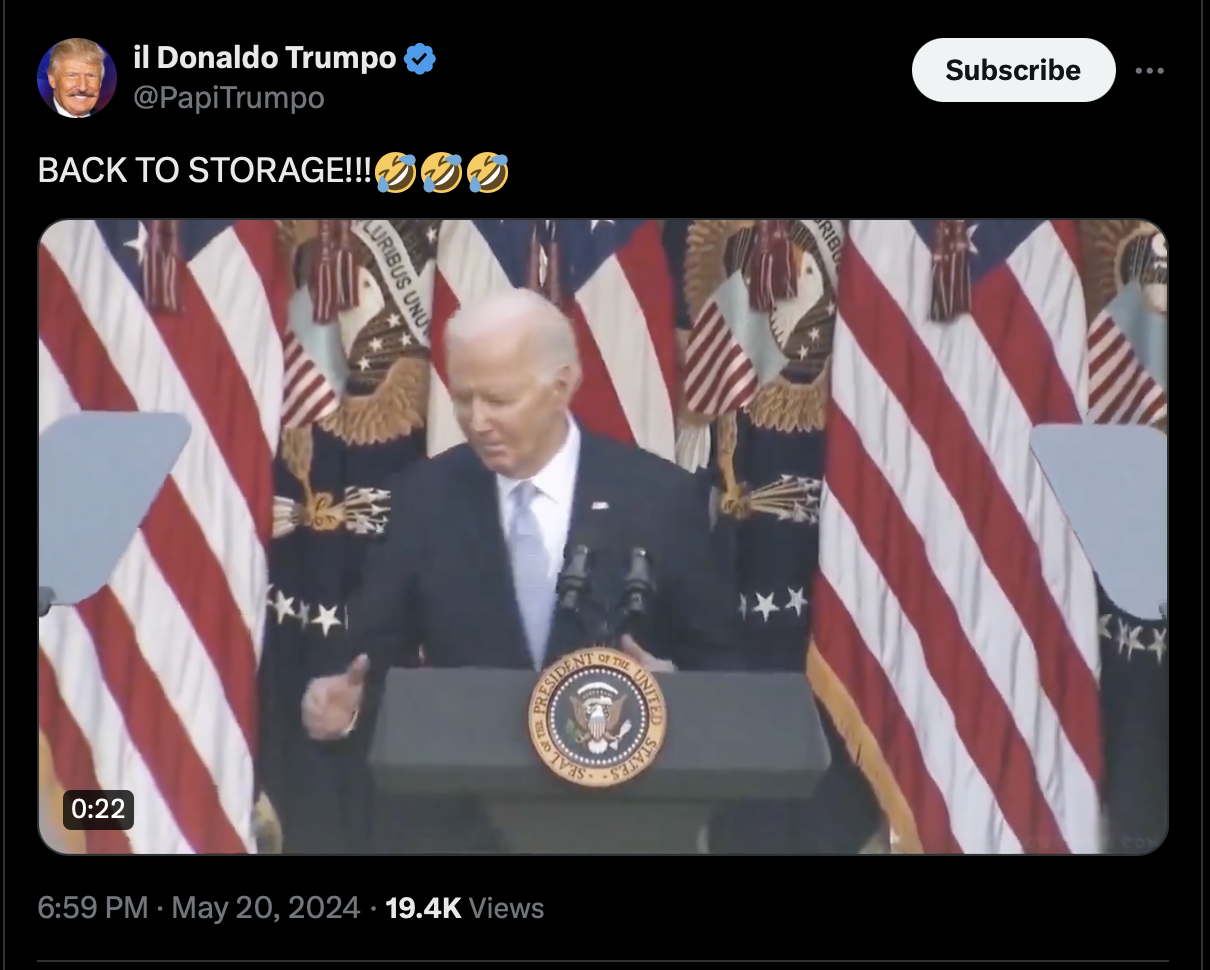Viewport: 1210px width, 970px height.
Task: Open the three-dot more options menu
Action: (1150, 71)
